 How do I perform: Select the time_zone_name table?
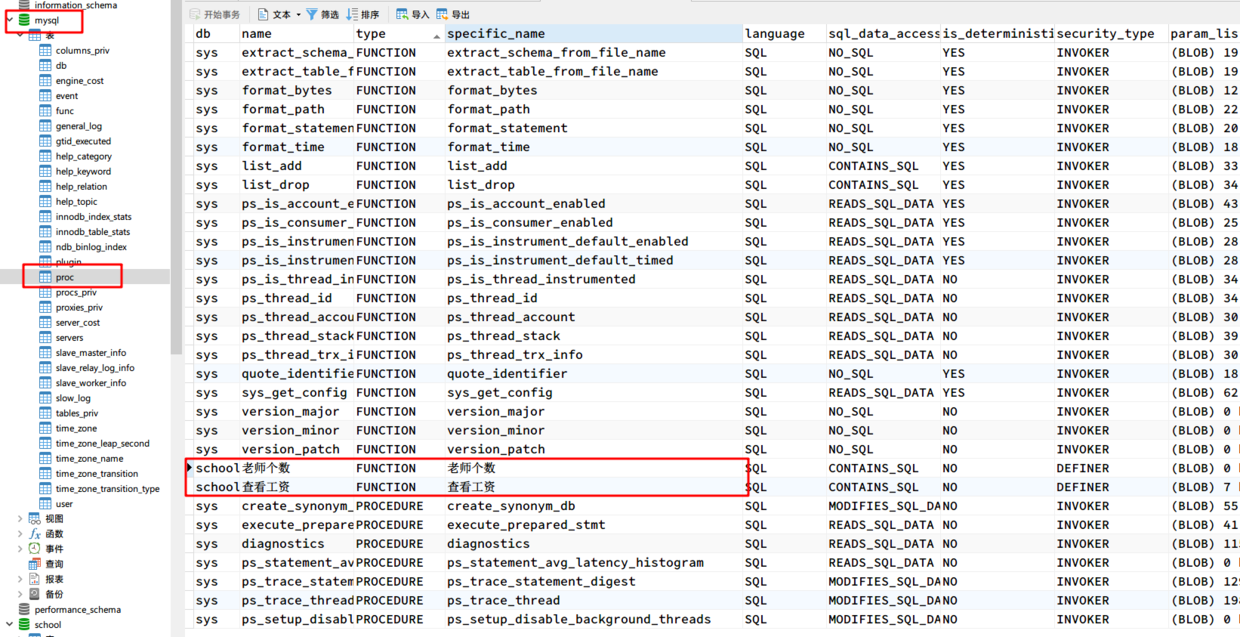pos(89,458)
